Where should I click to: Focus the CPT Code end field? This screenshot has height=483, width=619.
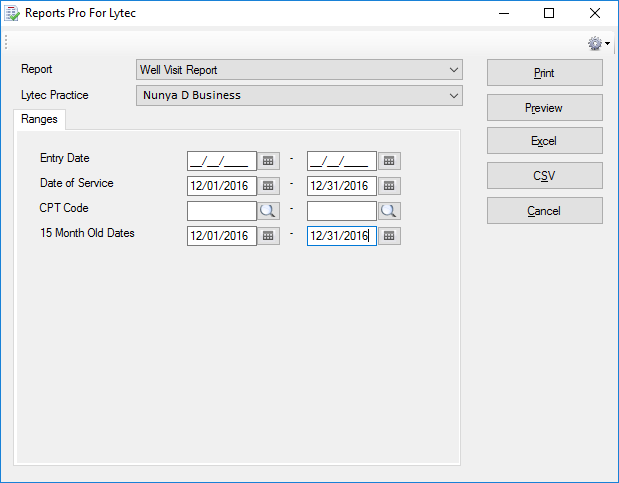pos(342,211)
